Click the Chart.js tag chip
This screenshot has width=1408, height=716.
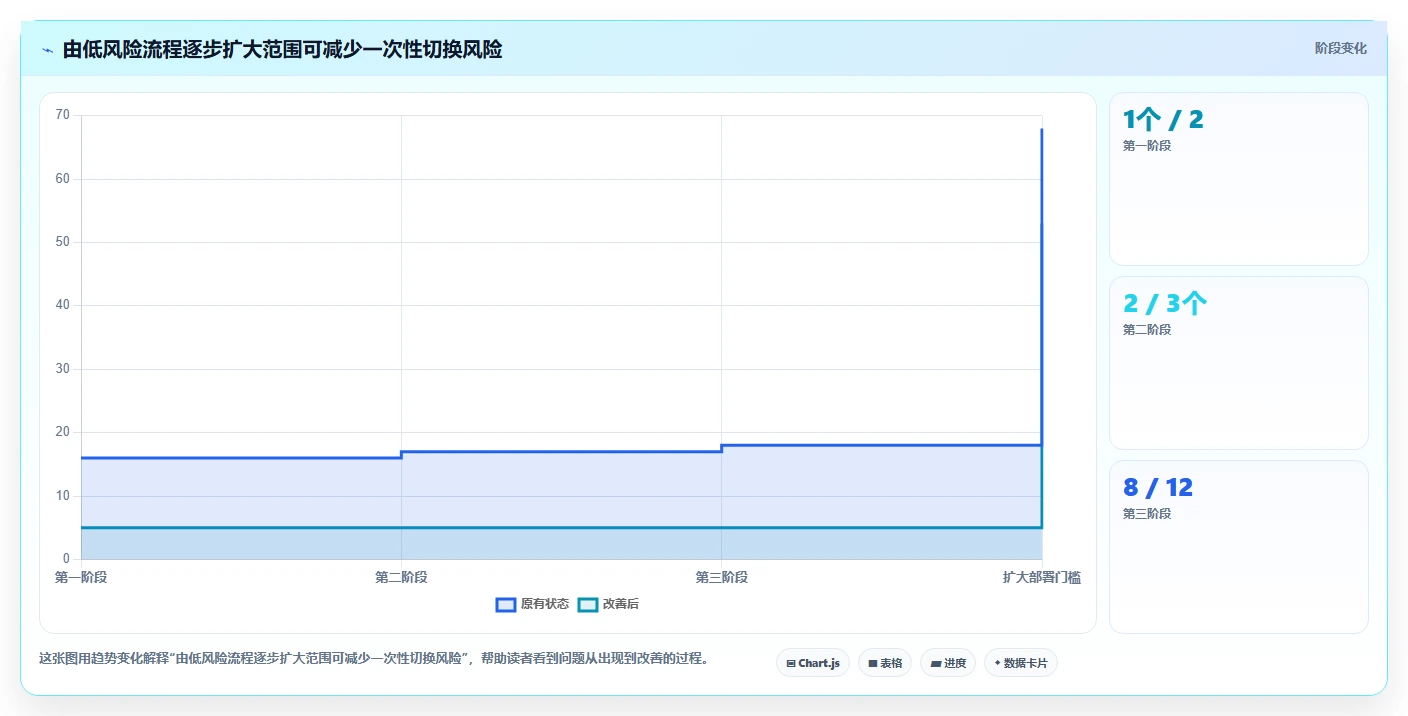point(813,663)
